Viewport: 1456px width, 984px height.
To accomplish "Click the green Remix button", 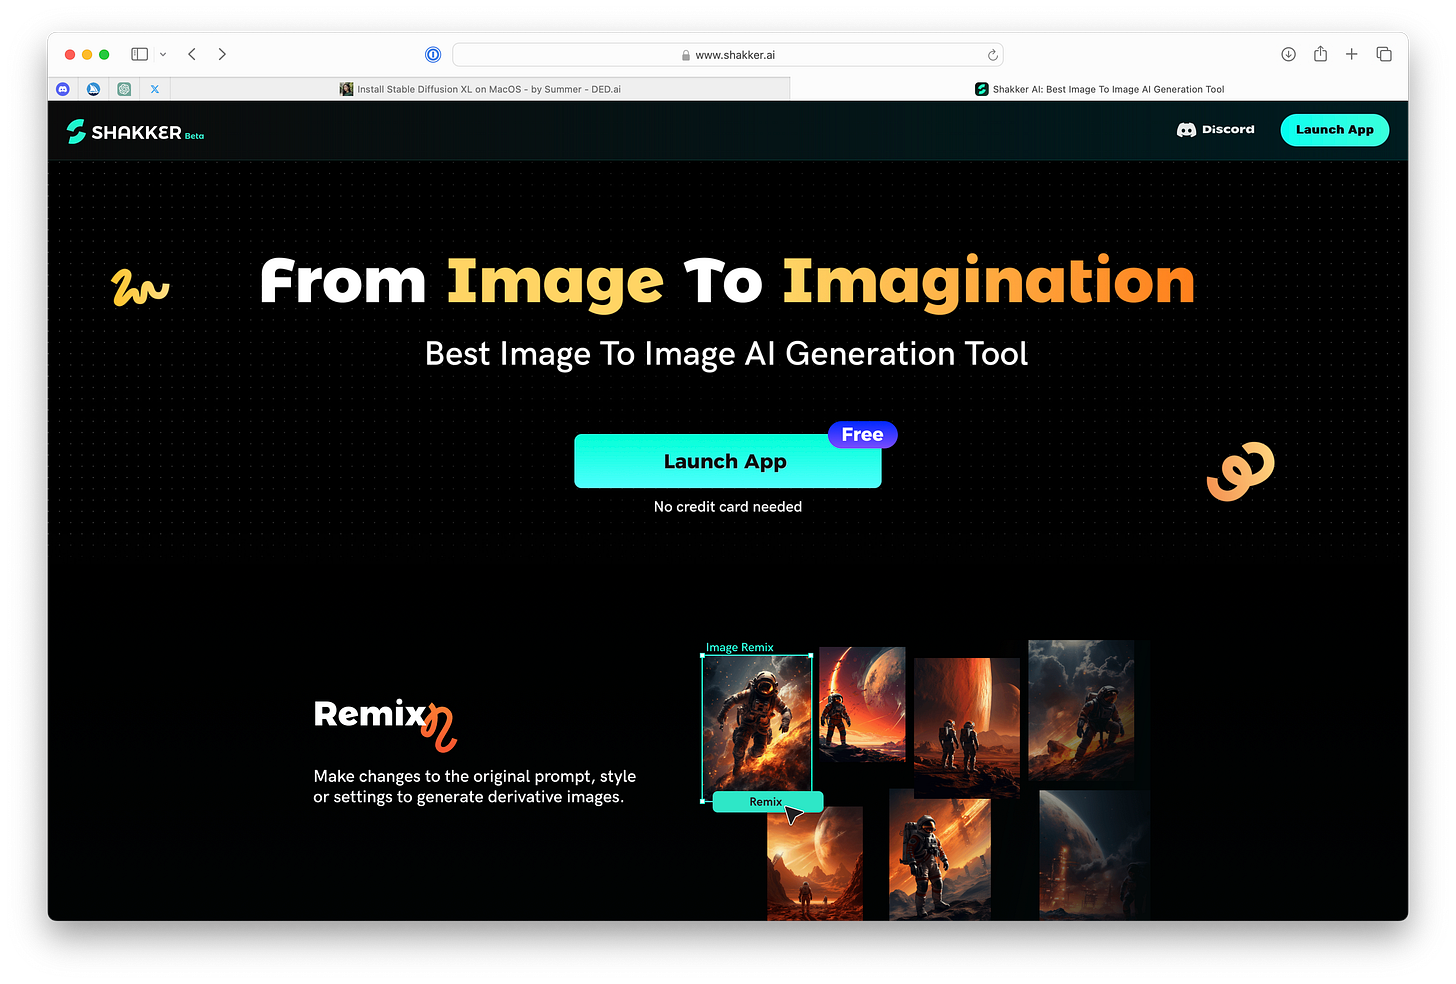I will (767, 802).
